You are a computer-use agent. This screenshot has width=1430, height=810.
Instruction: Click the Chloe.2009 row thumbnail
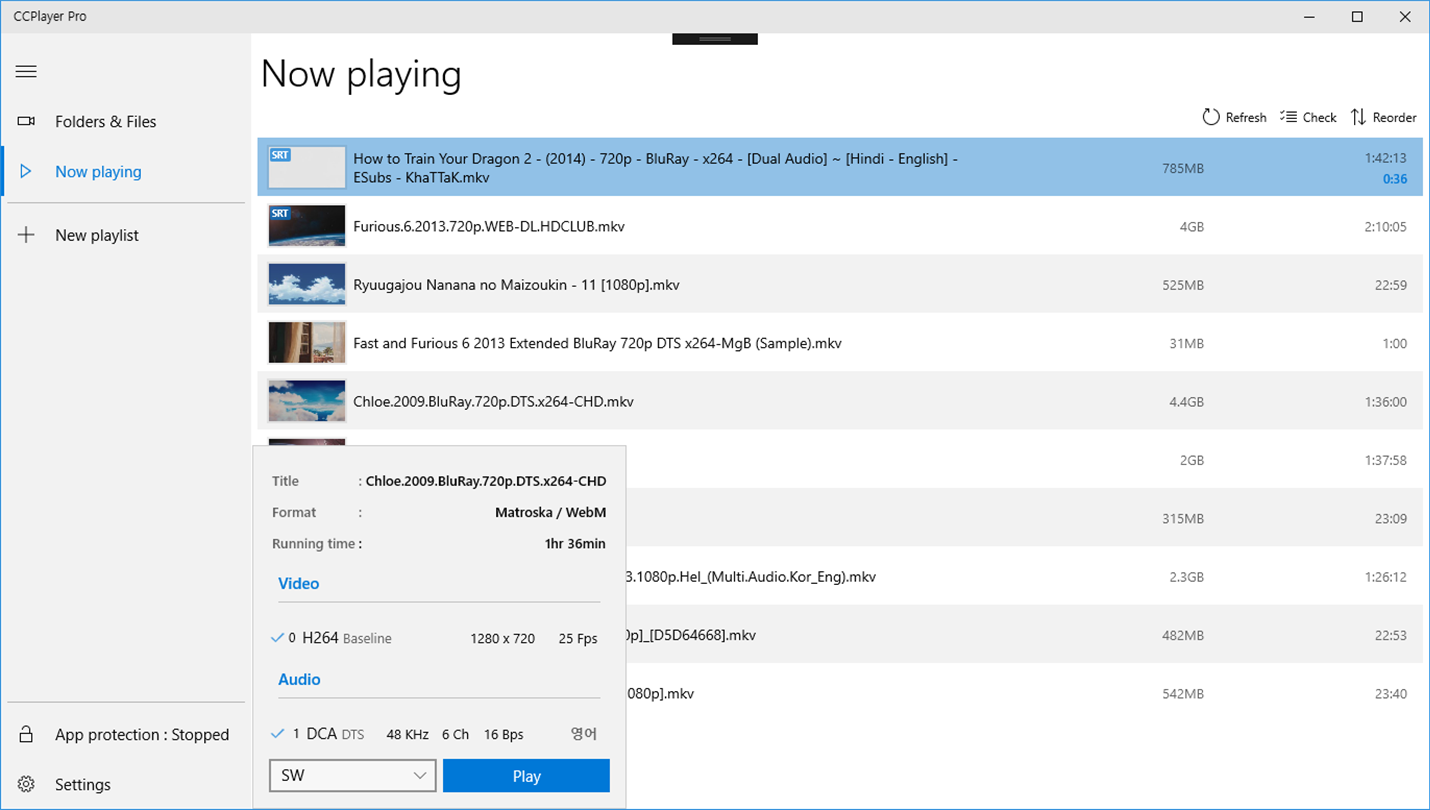pyautogui.click(x=307, y=401)
